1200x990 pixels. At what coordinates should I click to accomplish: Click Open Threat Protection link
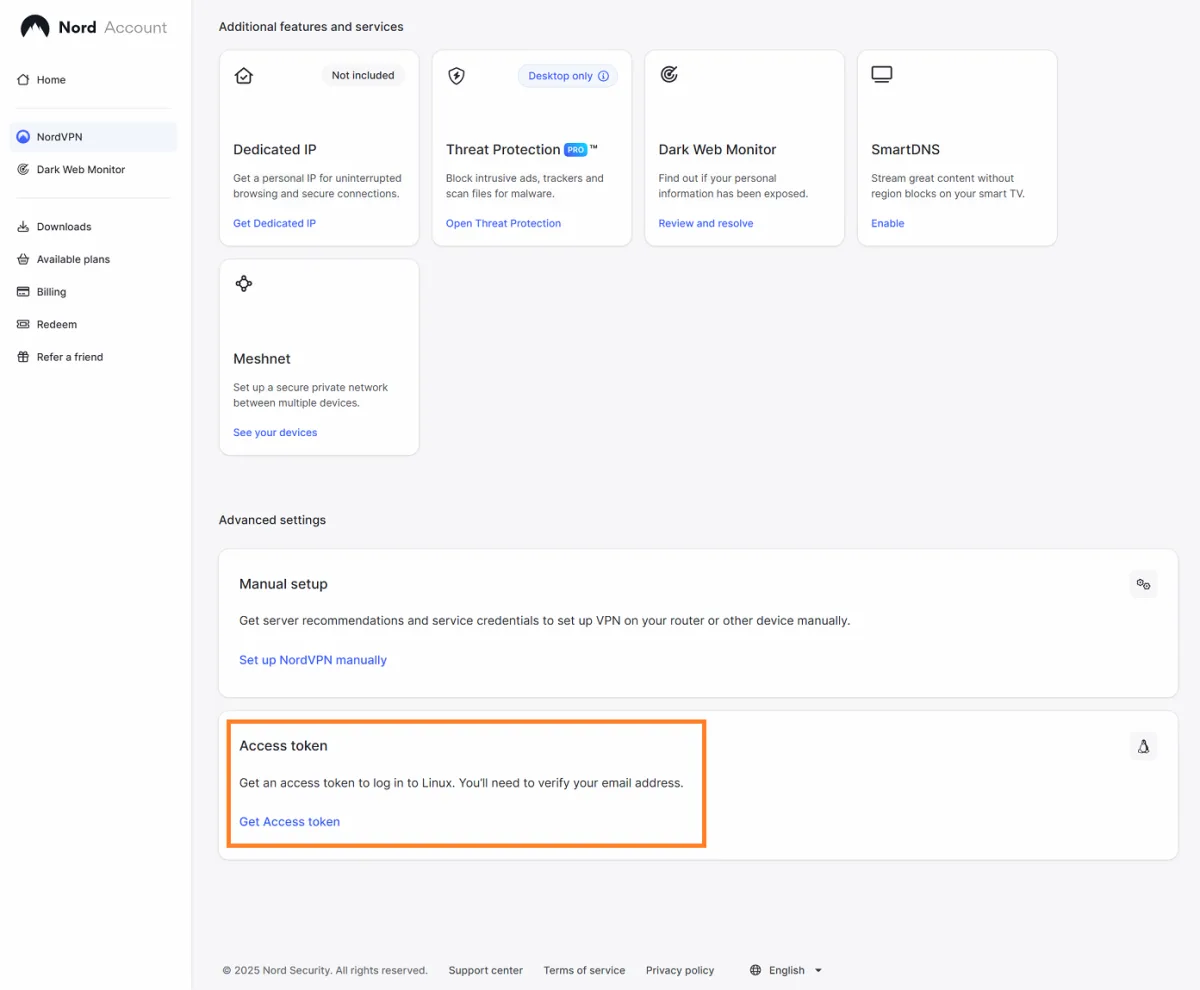point(503,223)
